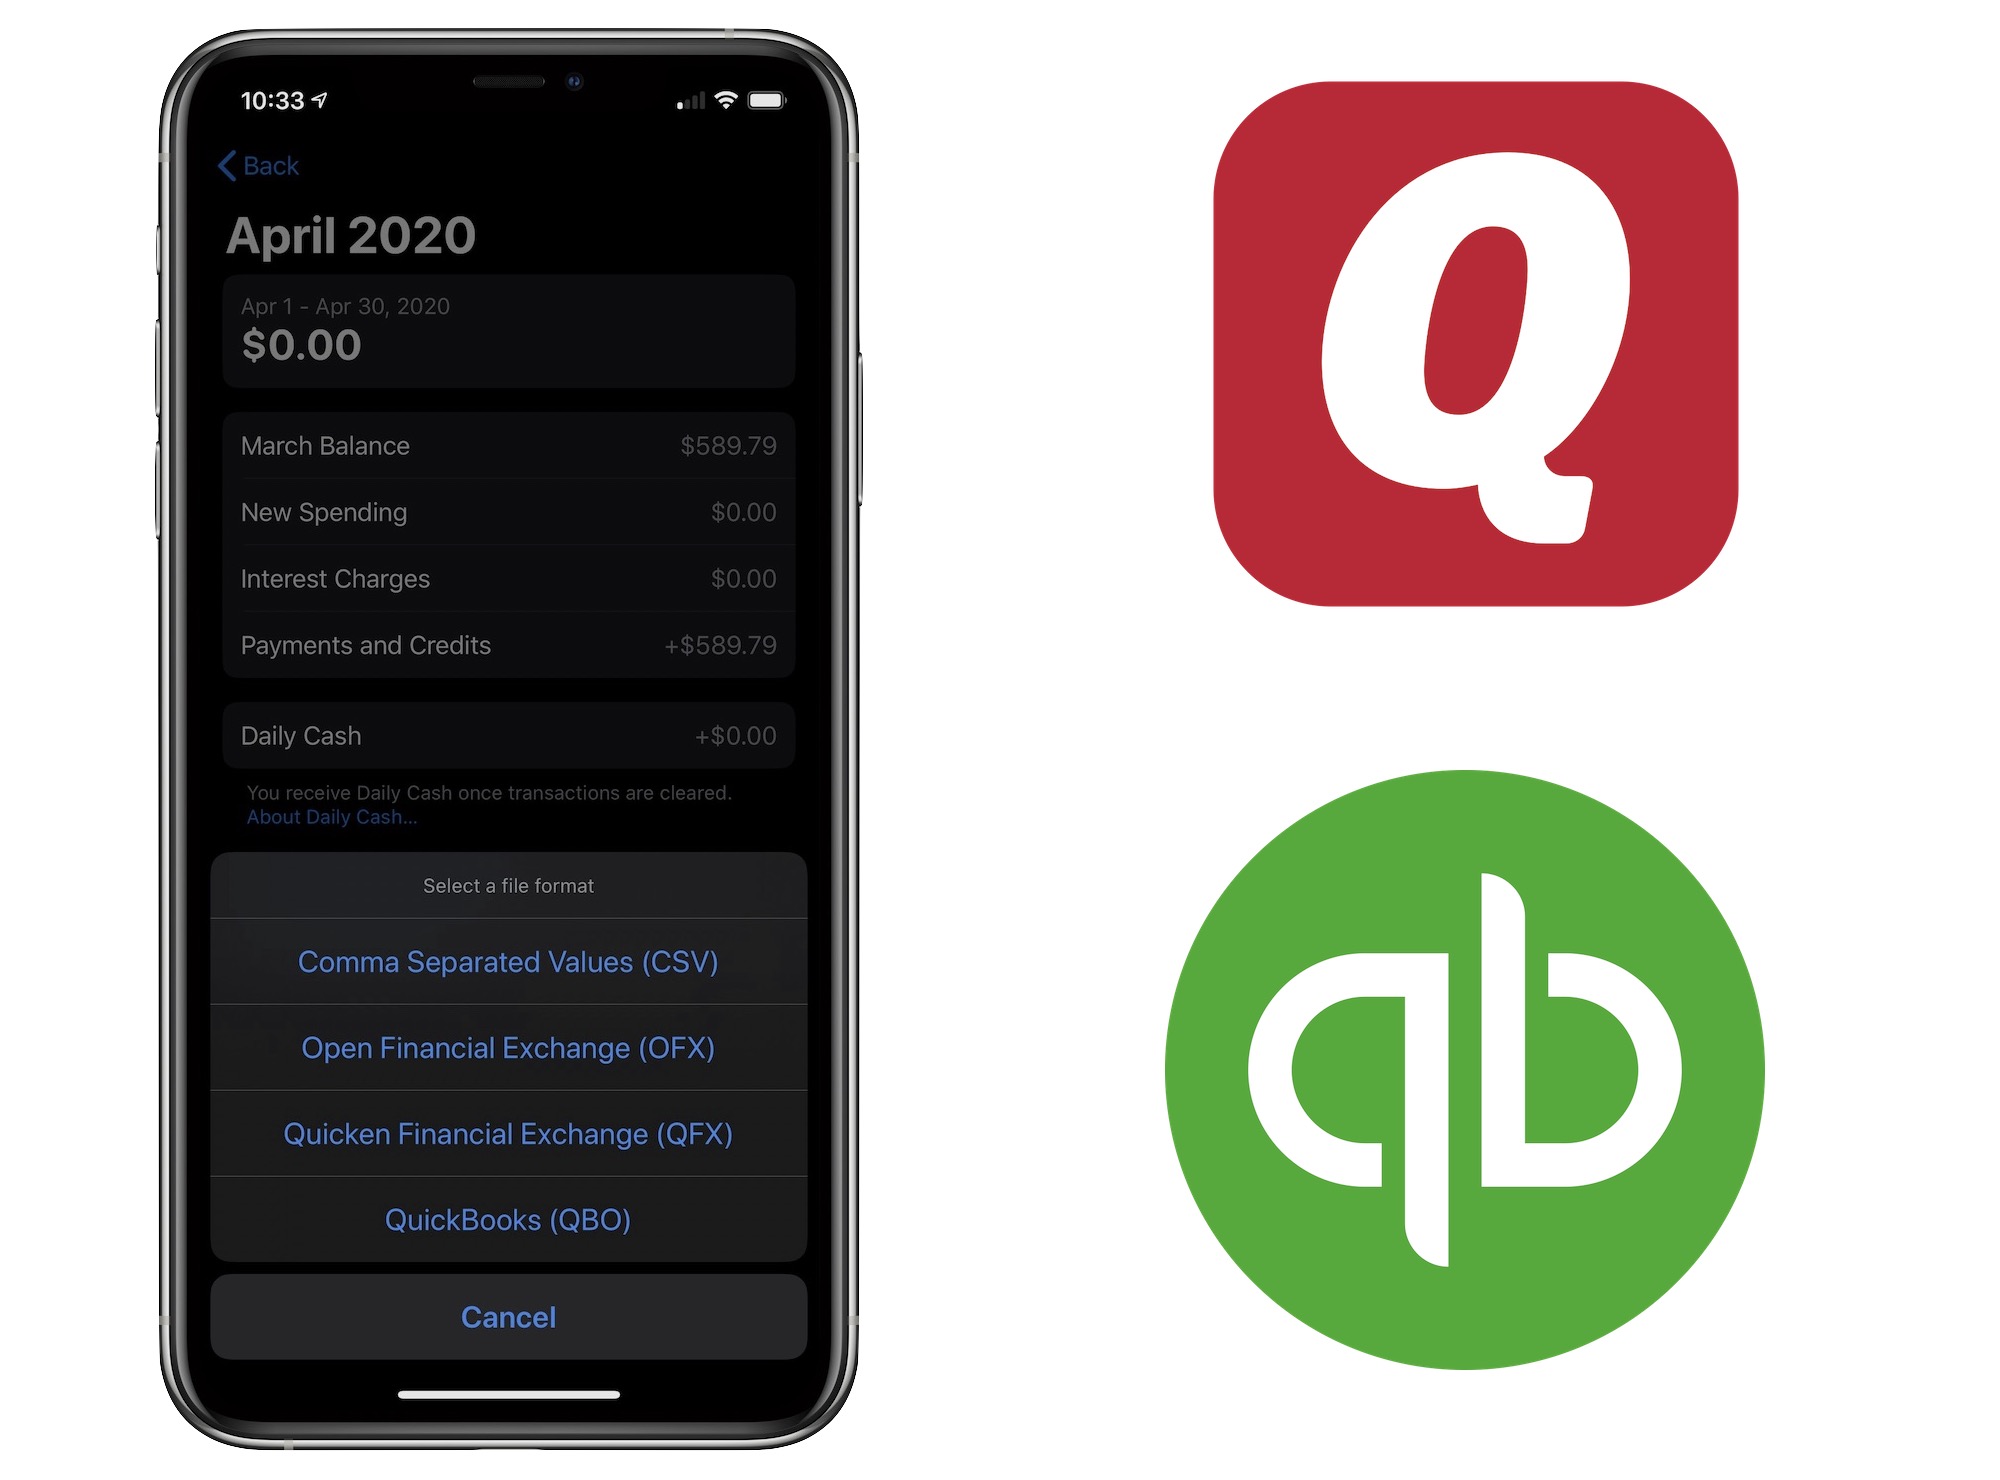Select Quicken Financial Exchange (QFX) format

pyautogui.click(x=510, y=1130)
